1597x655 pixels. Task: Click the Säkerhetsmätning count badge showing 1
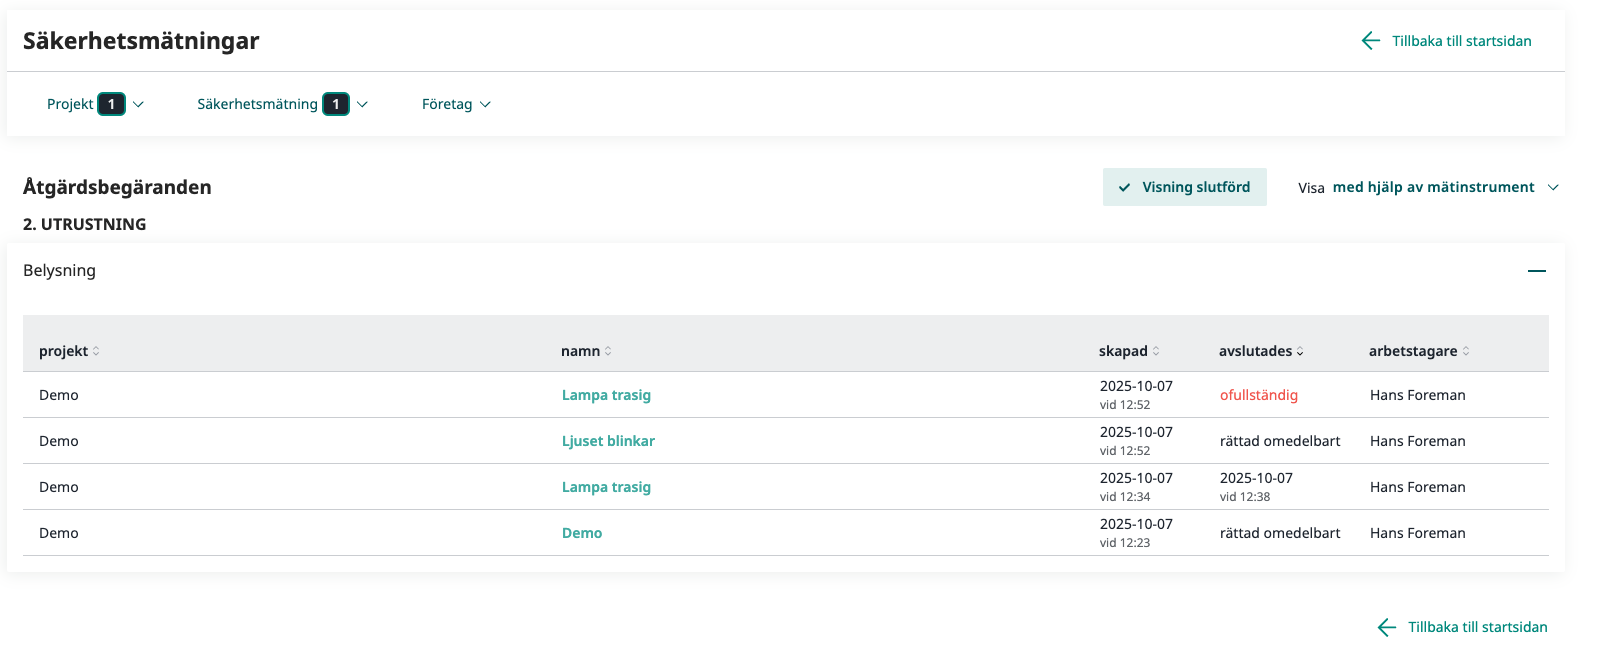pyautogui.click(x=336, y=104)
